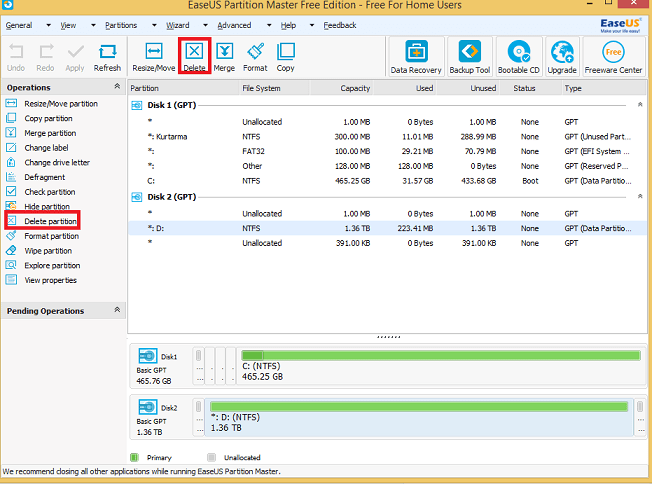
Task: Choose Hide partition operation
Action: 38,206
